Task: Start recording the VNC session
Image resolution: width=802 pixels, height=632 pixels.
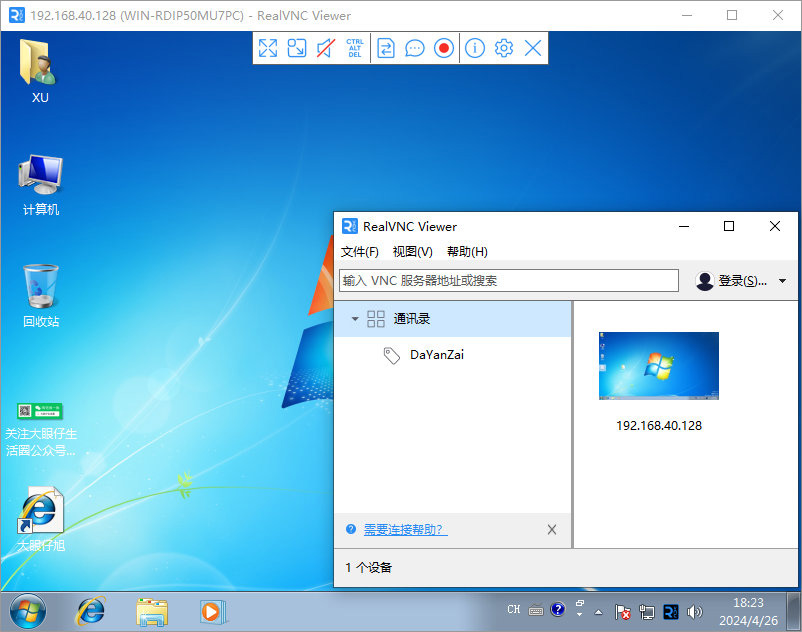Action: click(443, 48)
